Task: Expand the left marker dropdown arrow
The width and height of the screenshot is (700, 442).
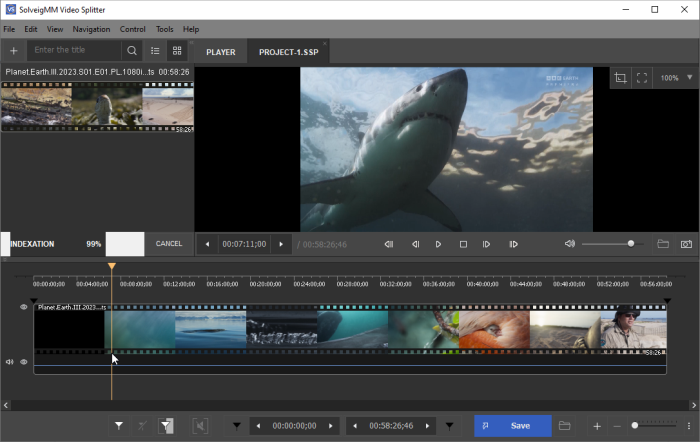Action: pyautogui.click(x=237, y=426)
